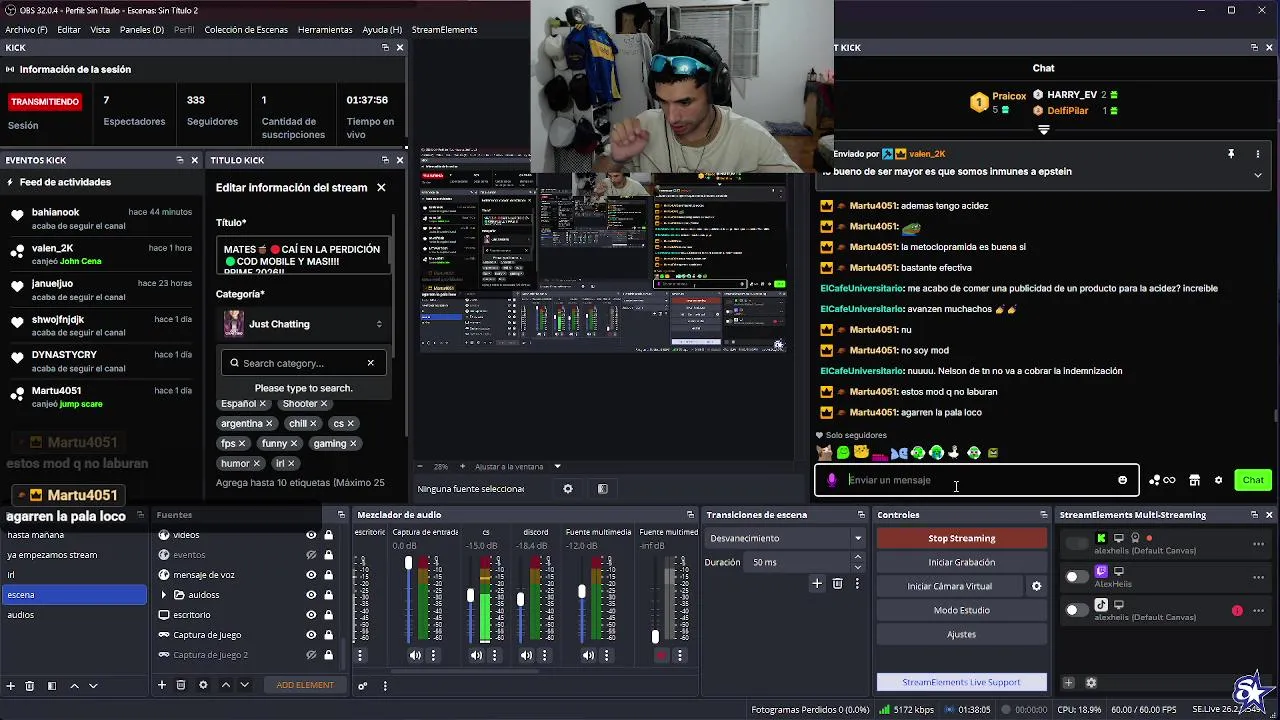Image resolution: width=1280 pixels, height=720 pixels.
Task: Expand chat leaderboard arrow below Praicox
Action: [x=1044, y=130]
